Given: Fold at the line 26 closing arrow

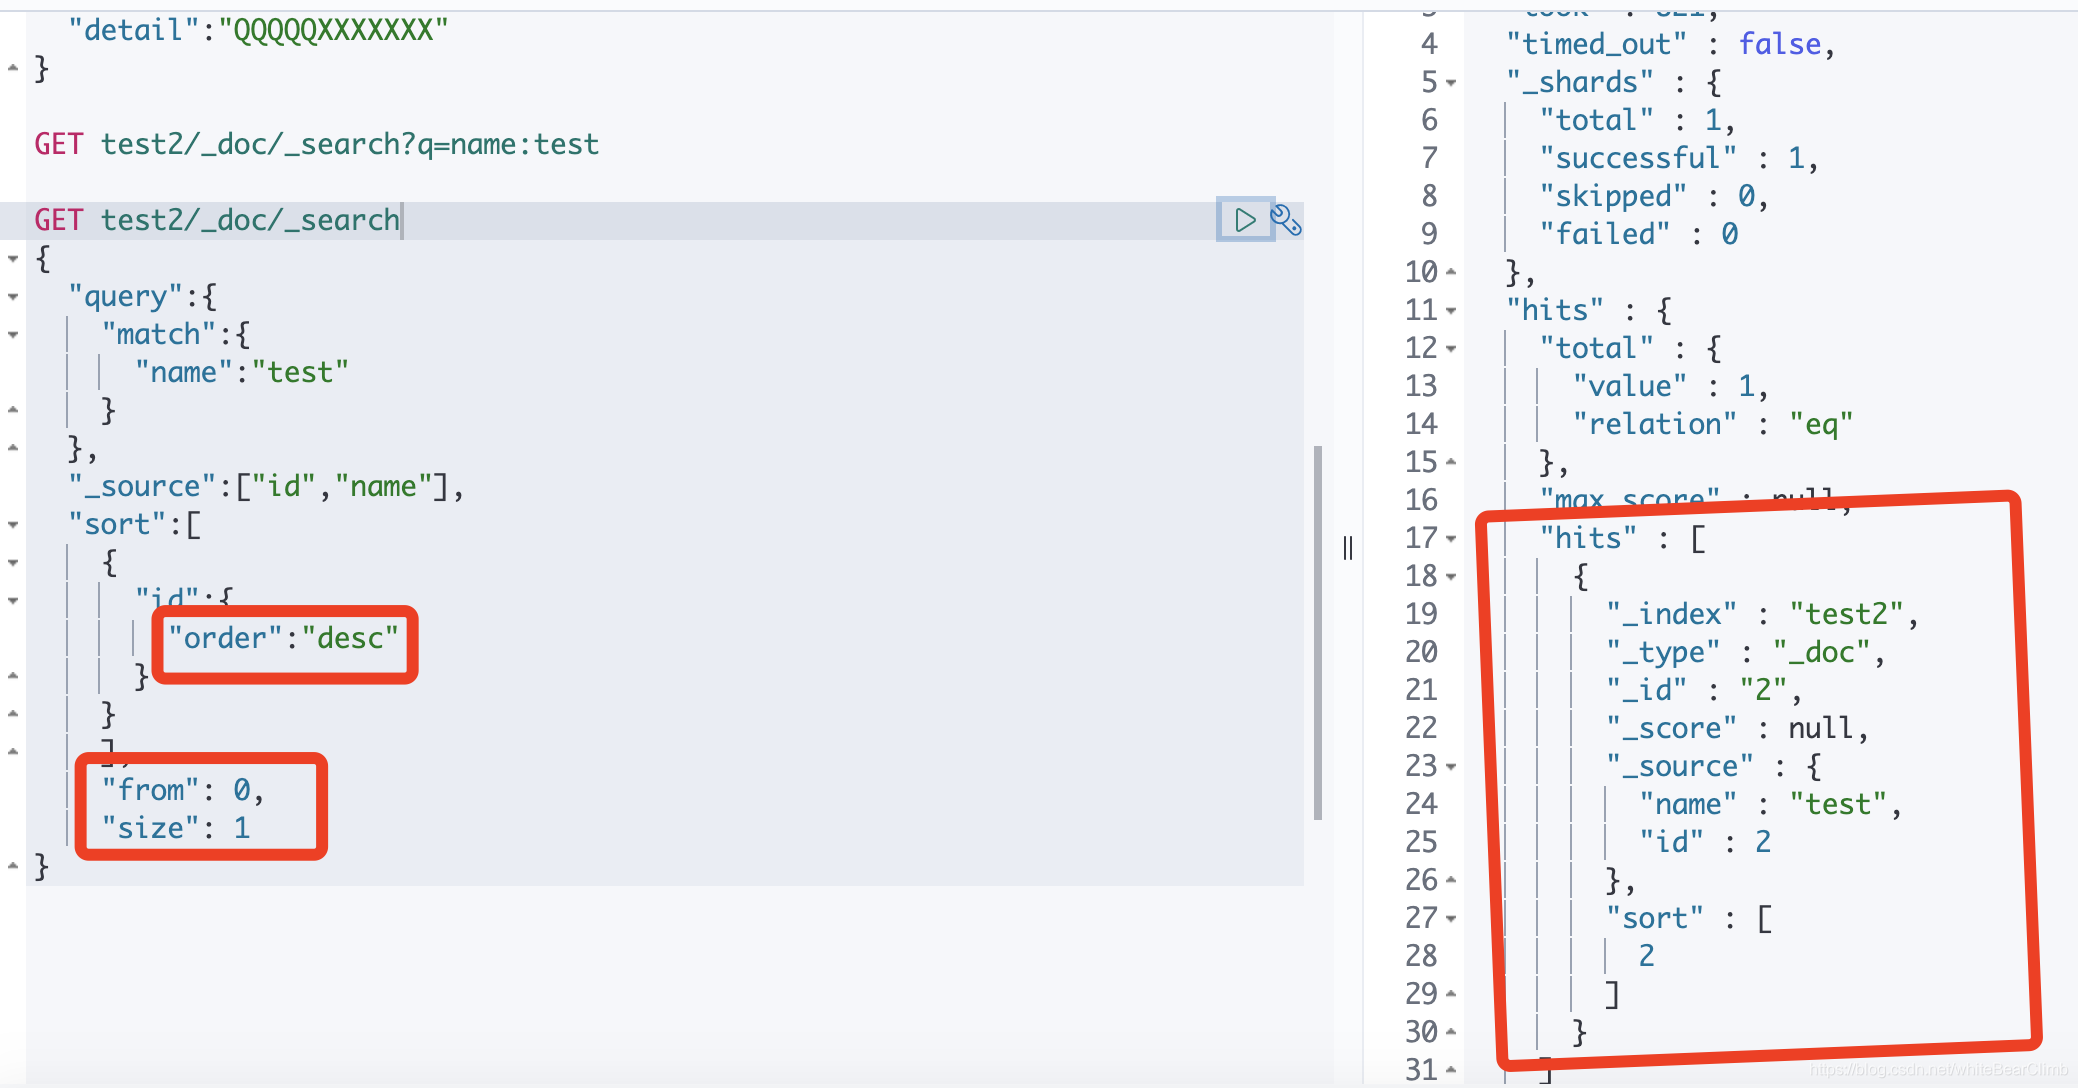Looking at the screenshot, I should coord(1451,881).
